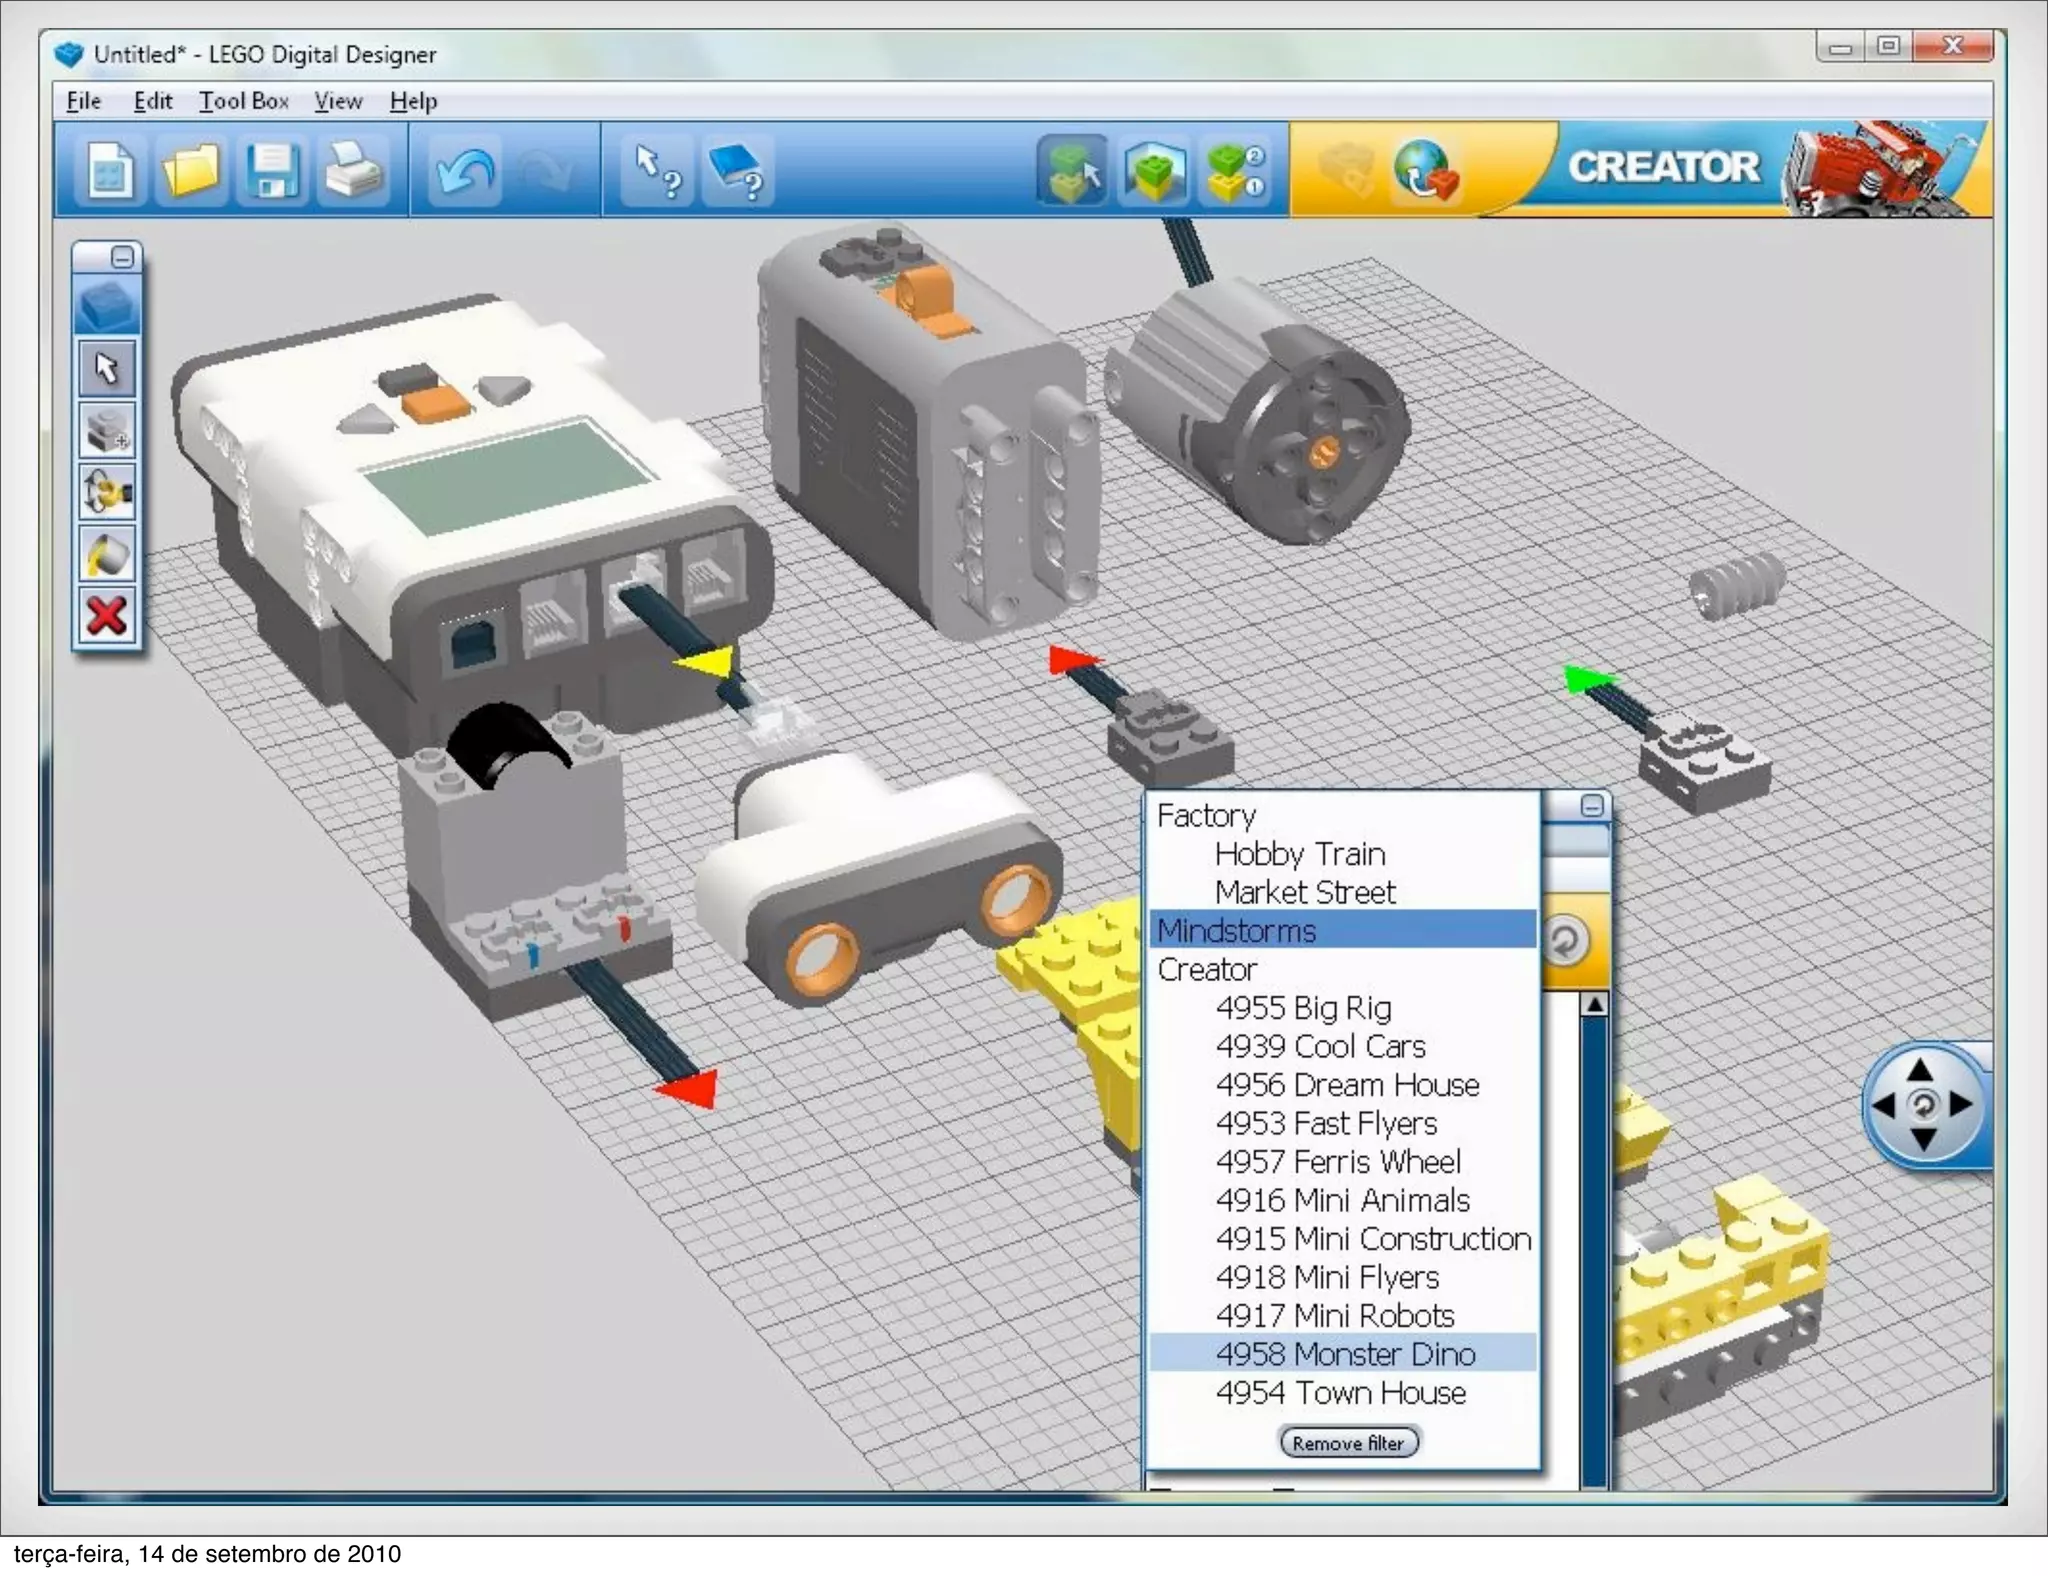The height and width of the screenshot is (1576, 2048).
Task: Click the New model icon
Action: (x=109, y=170)
